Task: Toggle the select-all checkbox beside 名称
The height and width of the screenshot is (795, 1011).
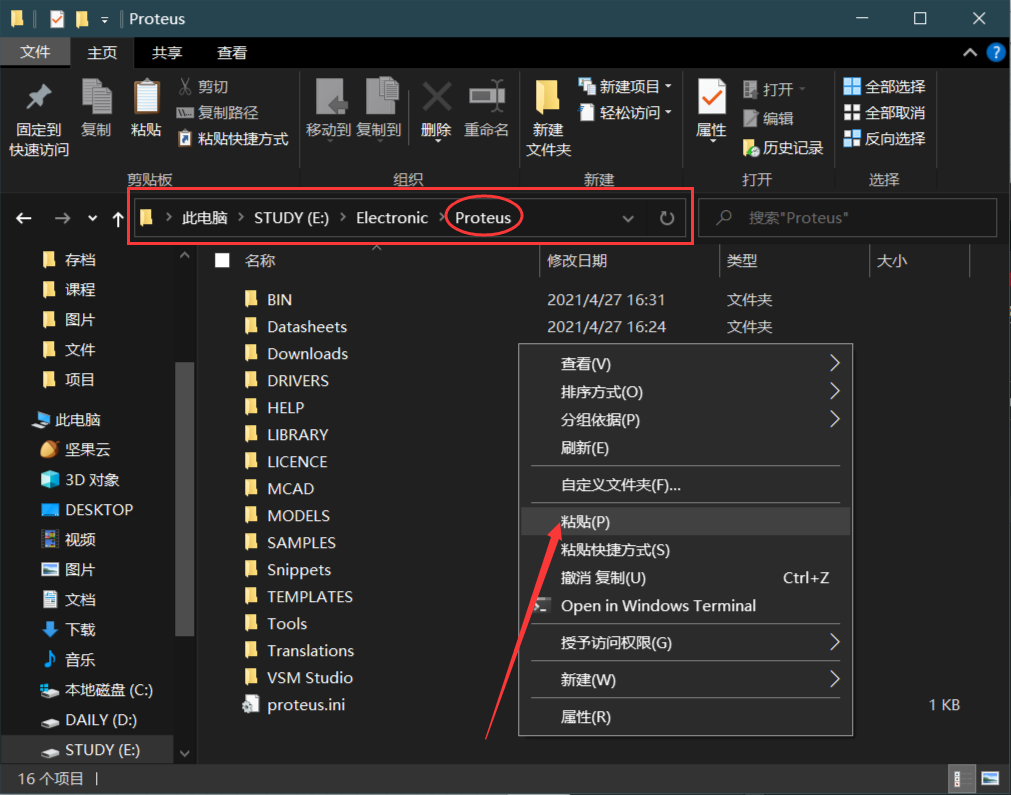Action: pos(222,260)
